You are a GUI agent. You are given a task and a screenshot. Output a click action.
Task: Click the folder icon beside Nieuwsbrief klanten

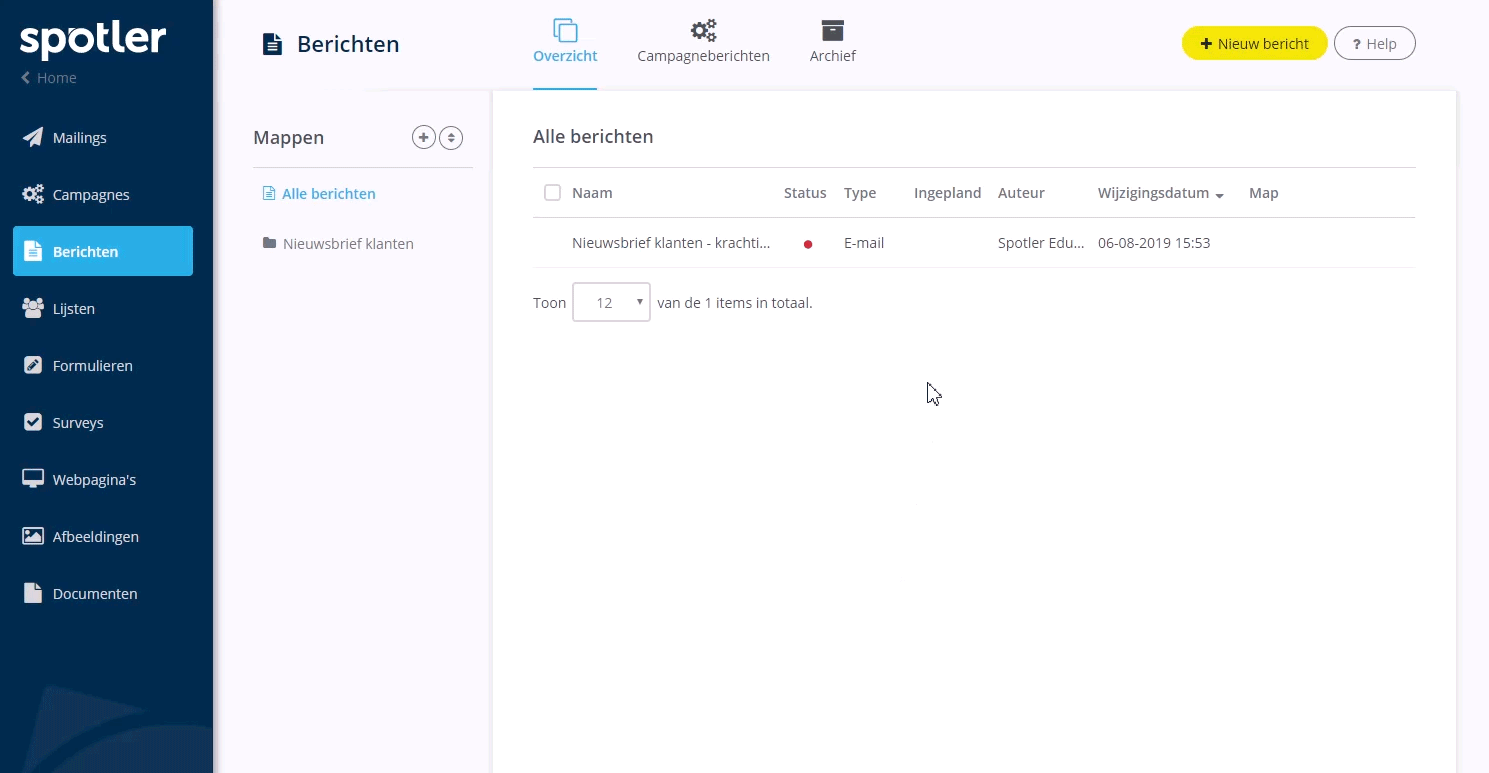(x=269, y=242)
